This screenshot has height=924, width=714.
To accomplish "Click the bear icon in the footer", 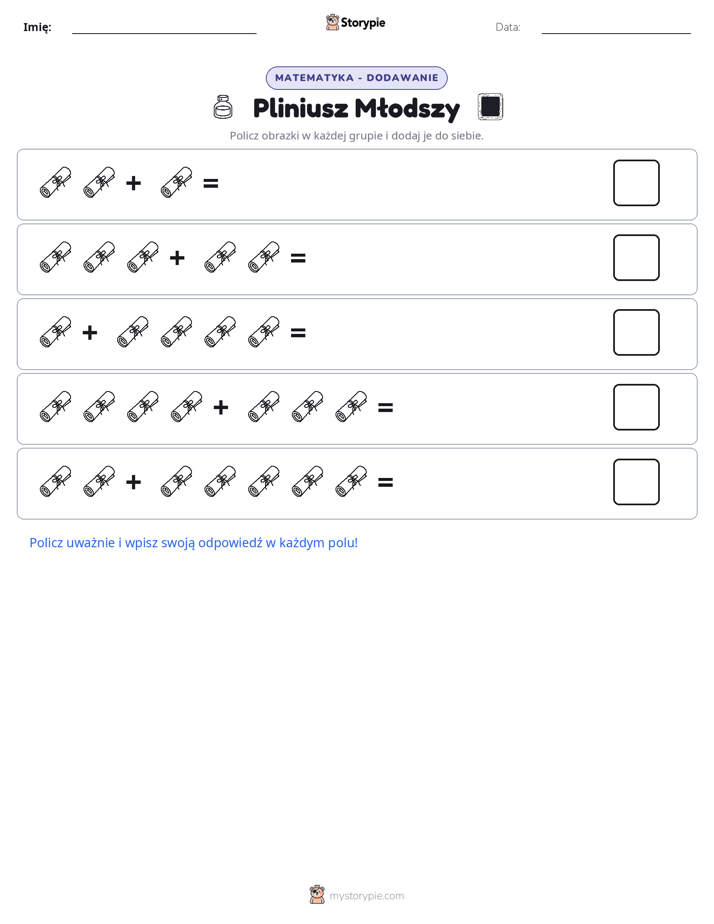I will 317,895.
